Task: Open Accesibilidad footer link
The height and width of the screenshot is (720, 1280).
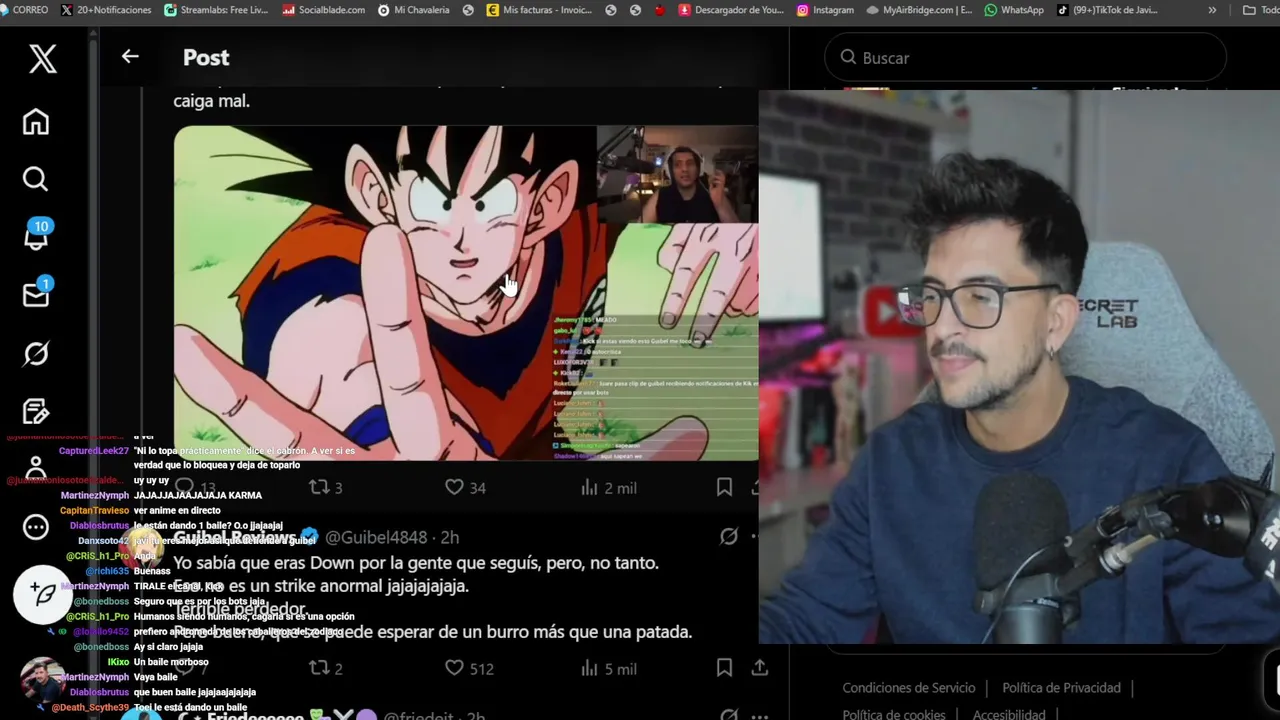Action: (1009, 714)
